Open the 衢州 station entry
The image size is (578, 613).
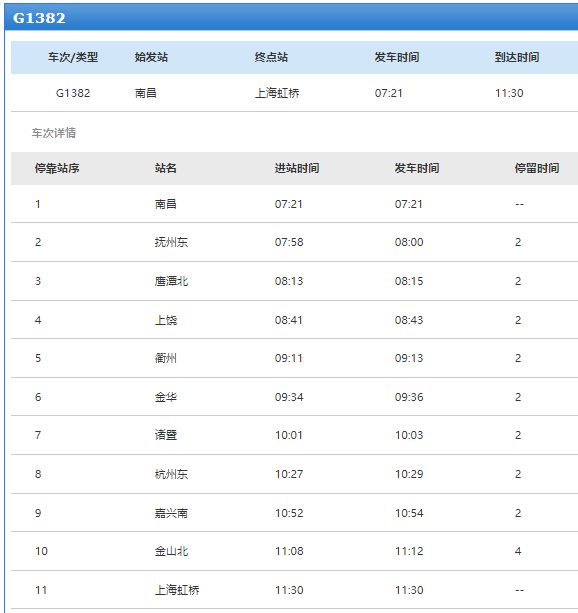pos(166,358)
